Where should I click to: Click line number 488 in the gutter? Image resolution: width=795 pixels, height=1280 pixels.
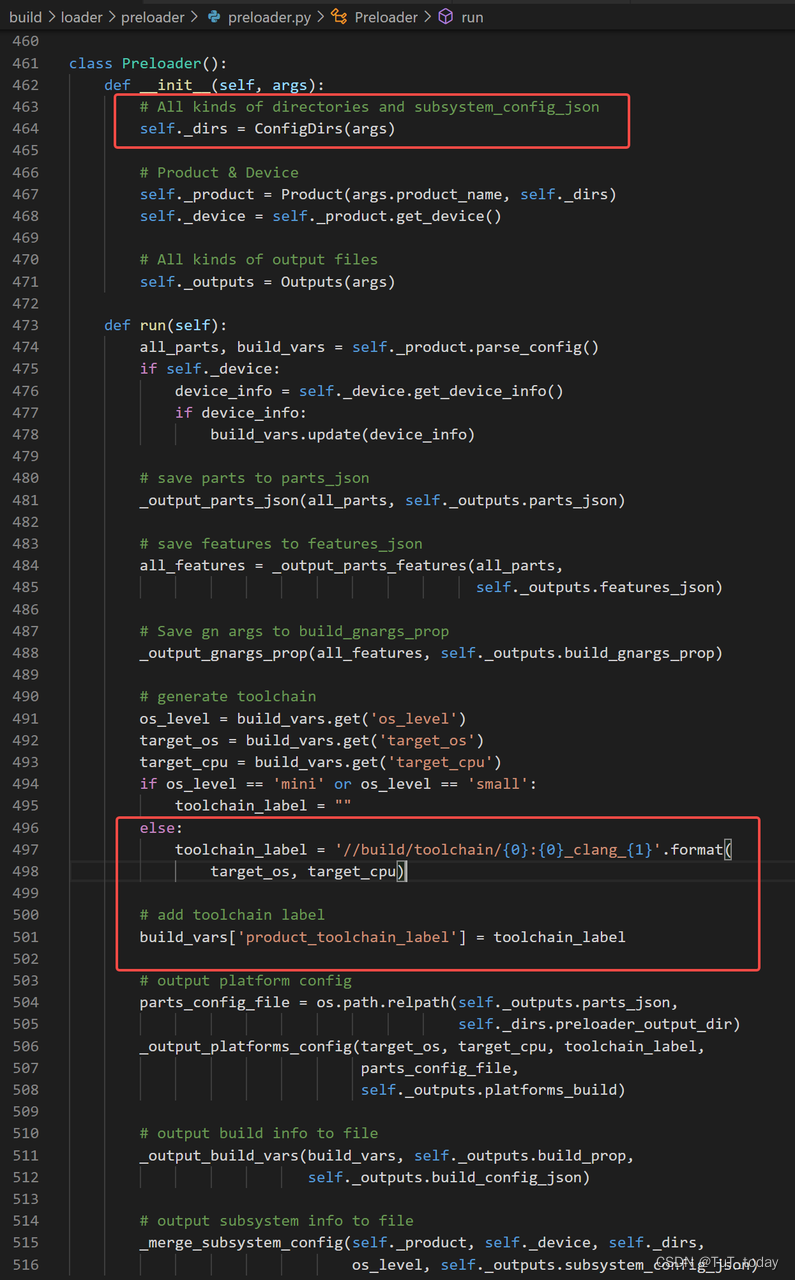[x=24, y=653]
